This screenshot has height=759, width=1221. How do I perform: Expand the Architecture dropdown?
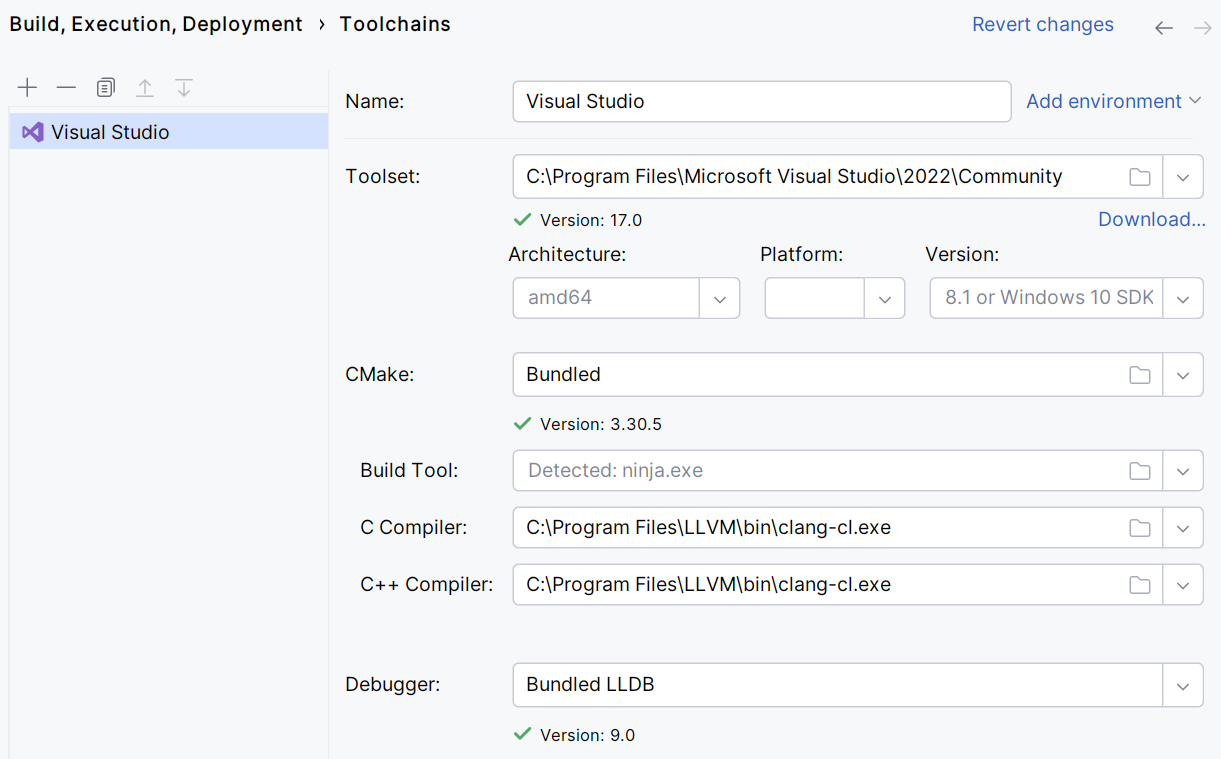[x=719, y=297]
